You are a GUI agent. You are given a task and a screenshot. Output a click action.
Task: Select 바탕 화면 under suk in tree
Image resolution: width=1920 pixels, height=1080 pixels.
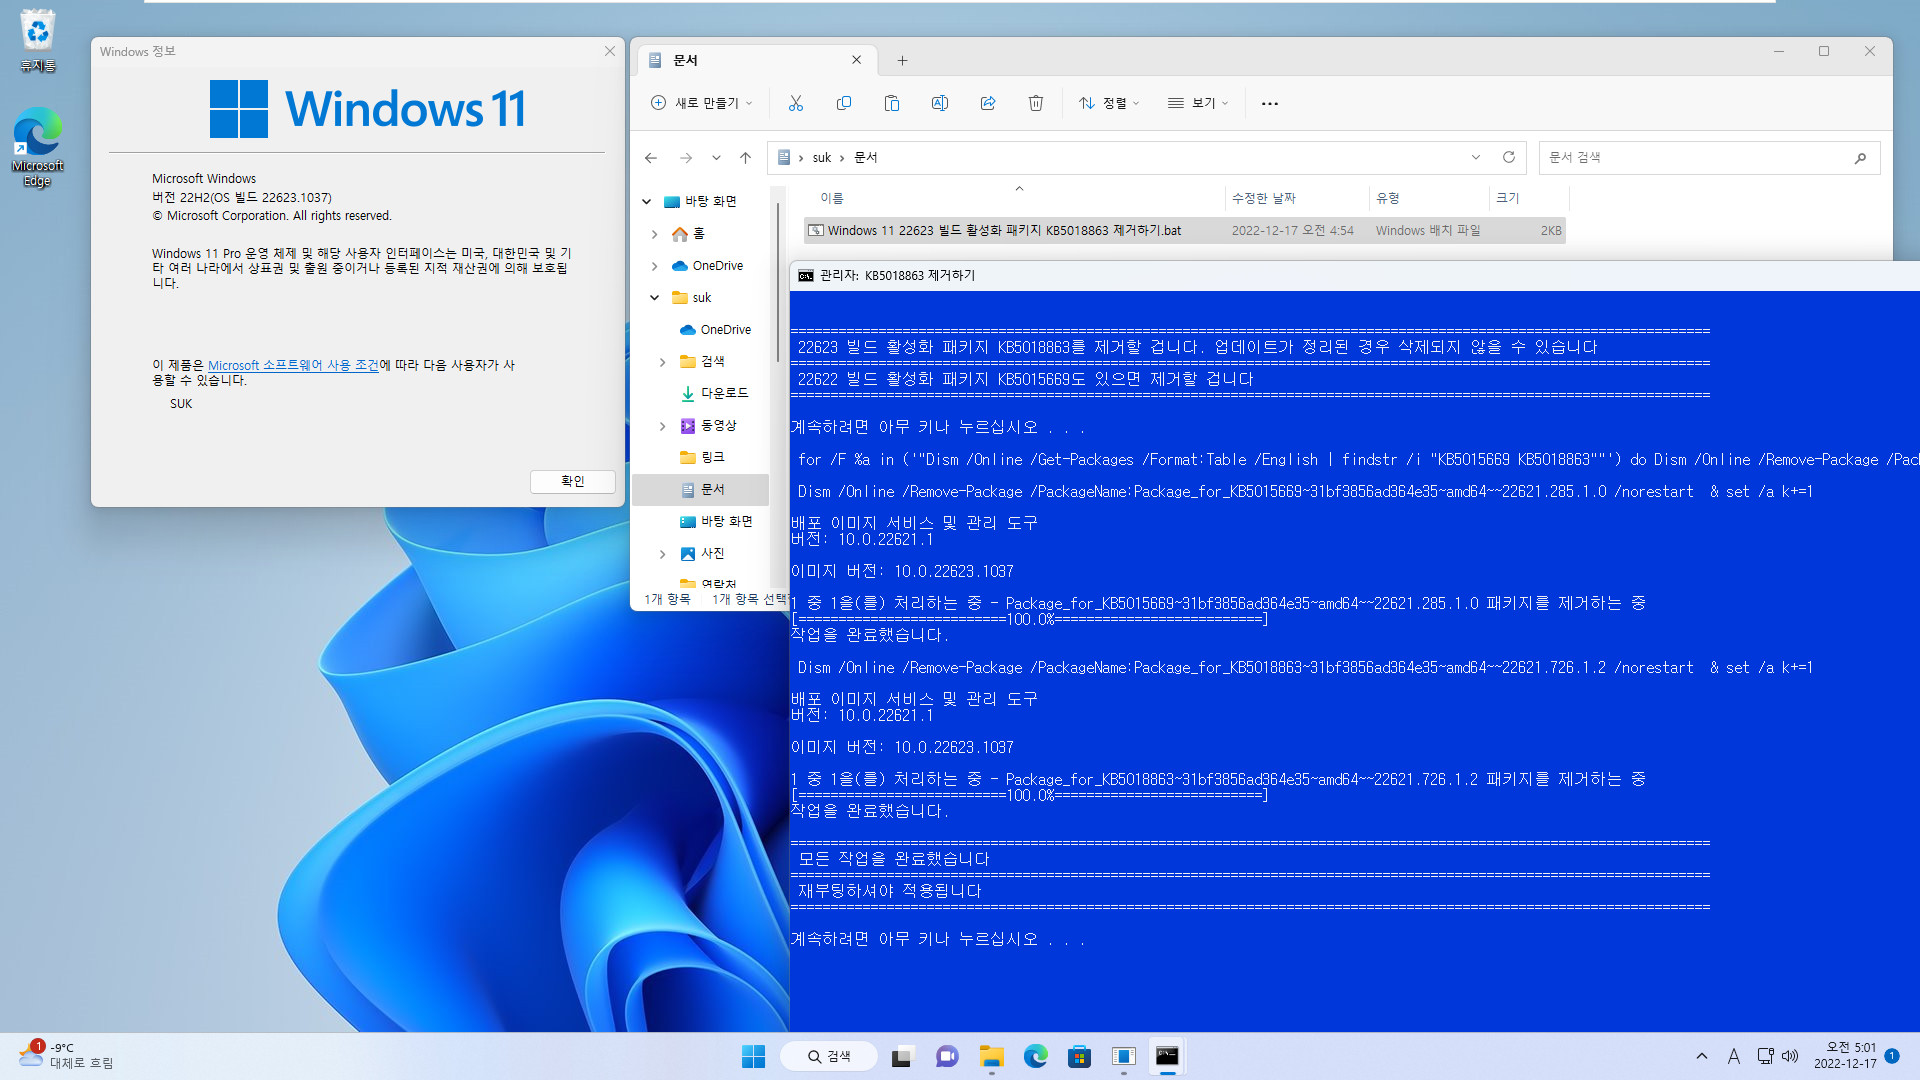(717, 521)
